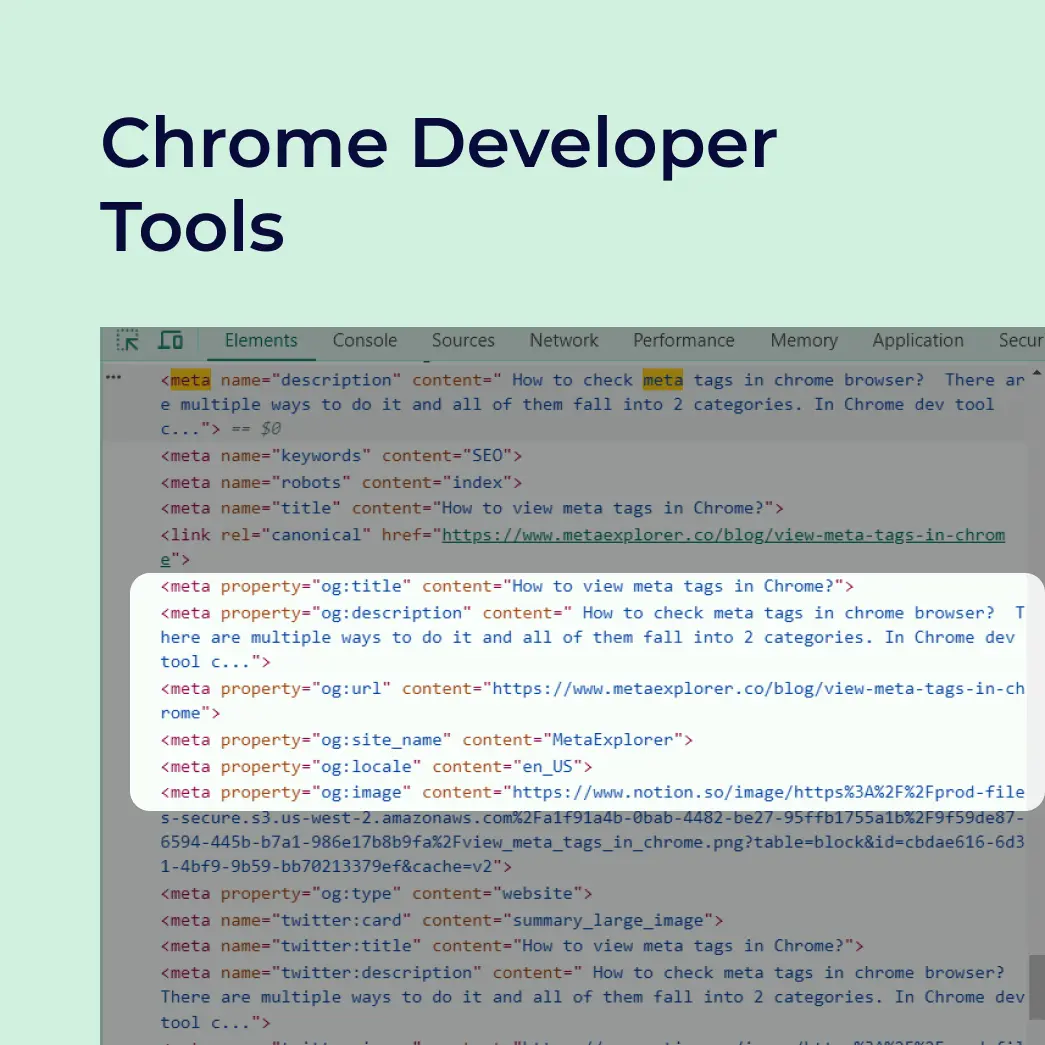Screen dimensions: 1045x1045
Task: Click the og:locale en_US meta line
Action: click(377, 767)
